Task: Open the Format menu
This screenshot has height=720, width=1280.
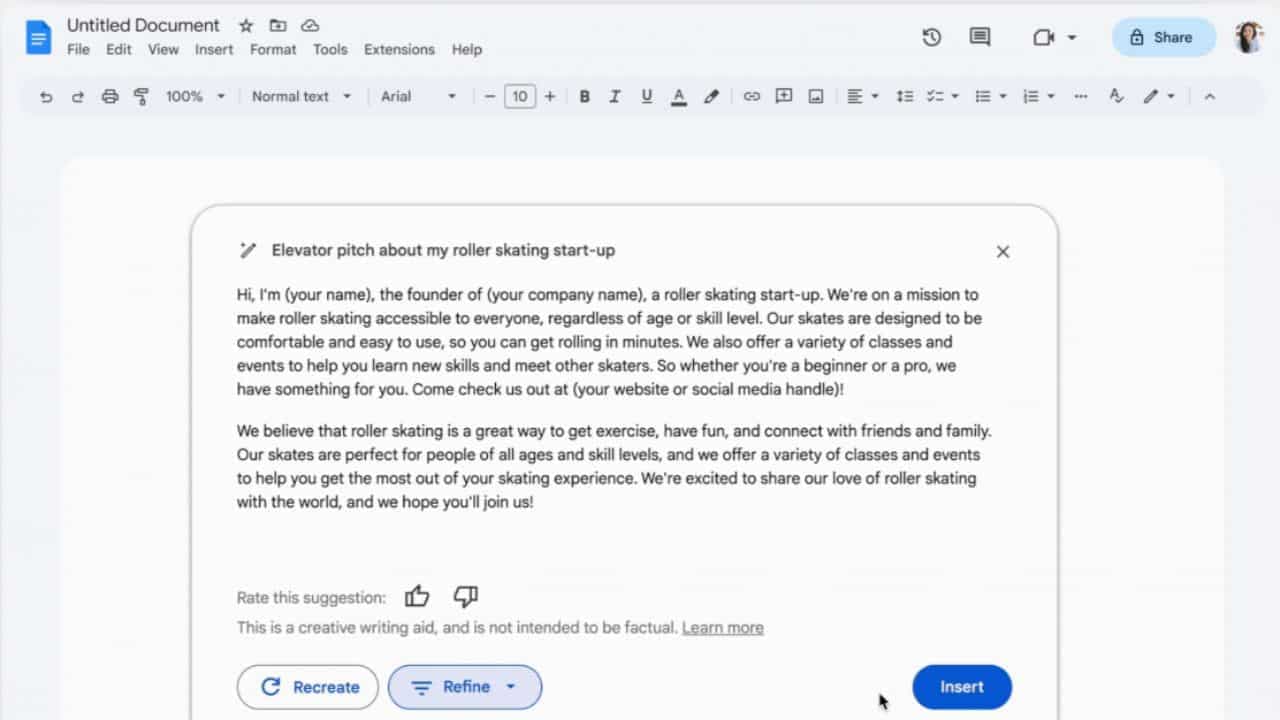Action: pyautogui.click(x=272, y=49)
